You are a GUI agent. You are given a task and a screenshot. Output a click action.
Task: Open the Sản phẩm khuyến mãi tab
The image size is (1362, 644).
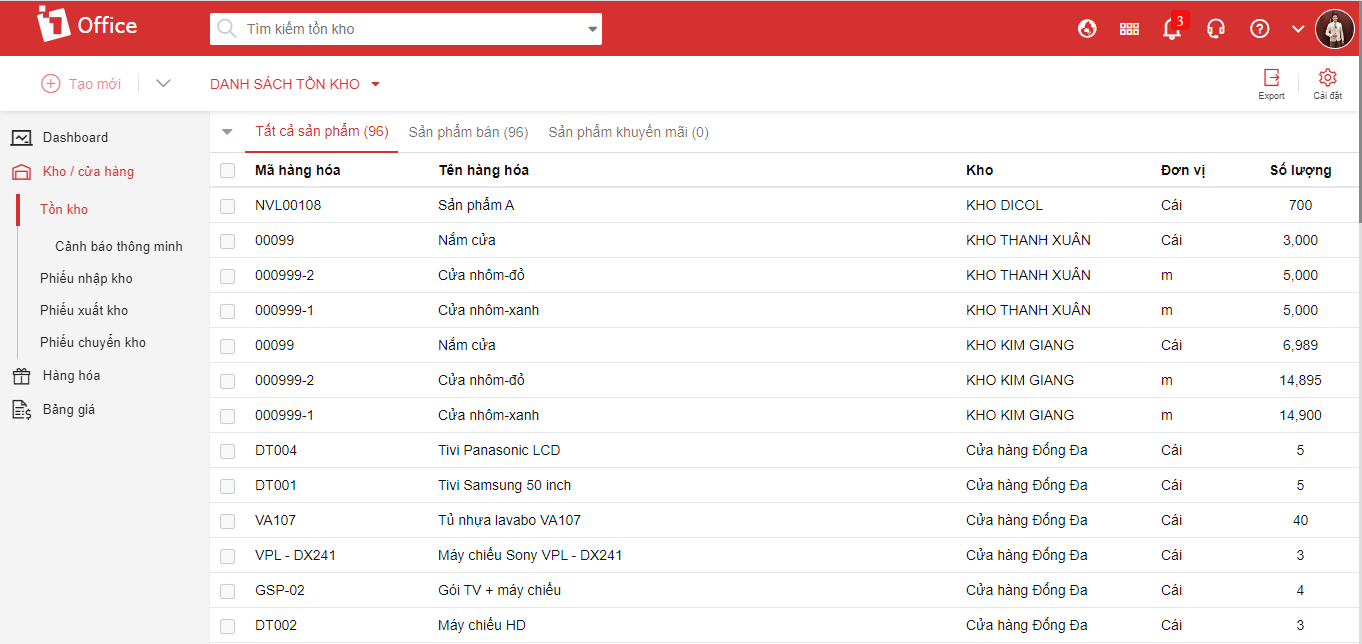click(628, 132)
